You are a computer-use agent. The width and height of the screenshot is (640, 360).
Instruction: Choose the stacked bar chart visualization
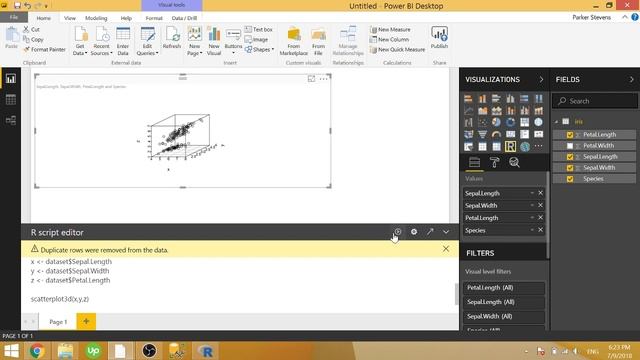[x=469, y=98]
